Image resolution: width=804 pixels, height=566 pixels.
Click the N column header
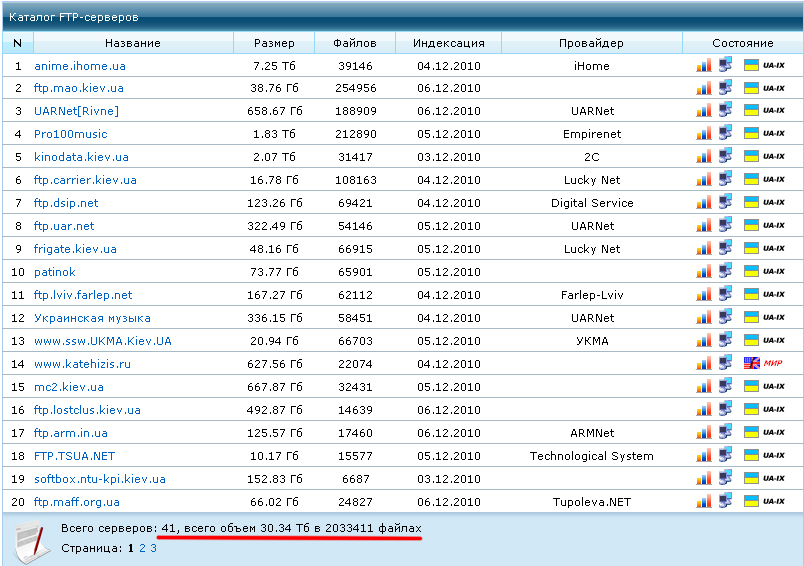(x=17, y=43)
